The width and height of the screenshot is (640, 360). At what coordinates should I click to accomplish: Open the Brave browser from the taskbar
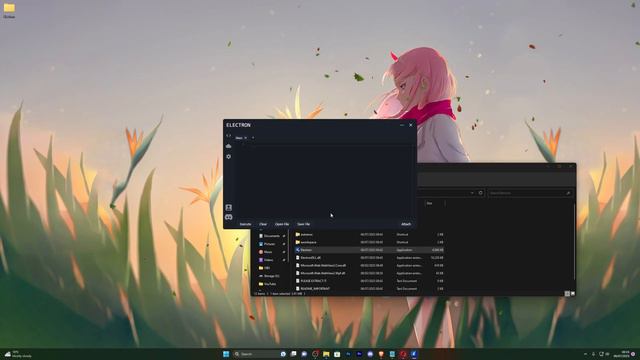click(381, 354)
